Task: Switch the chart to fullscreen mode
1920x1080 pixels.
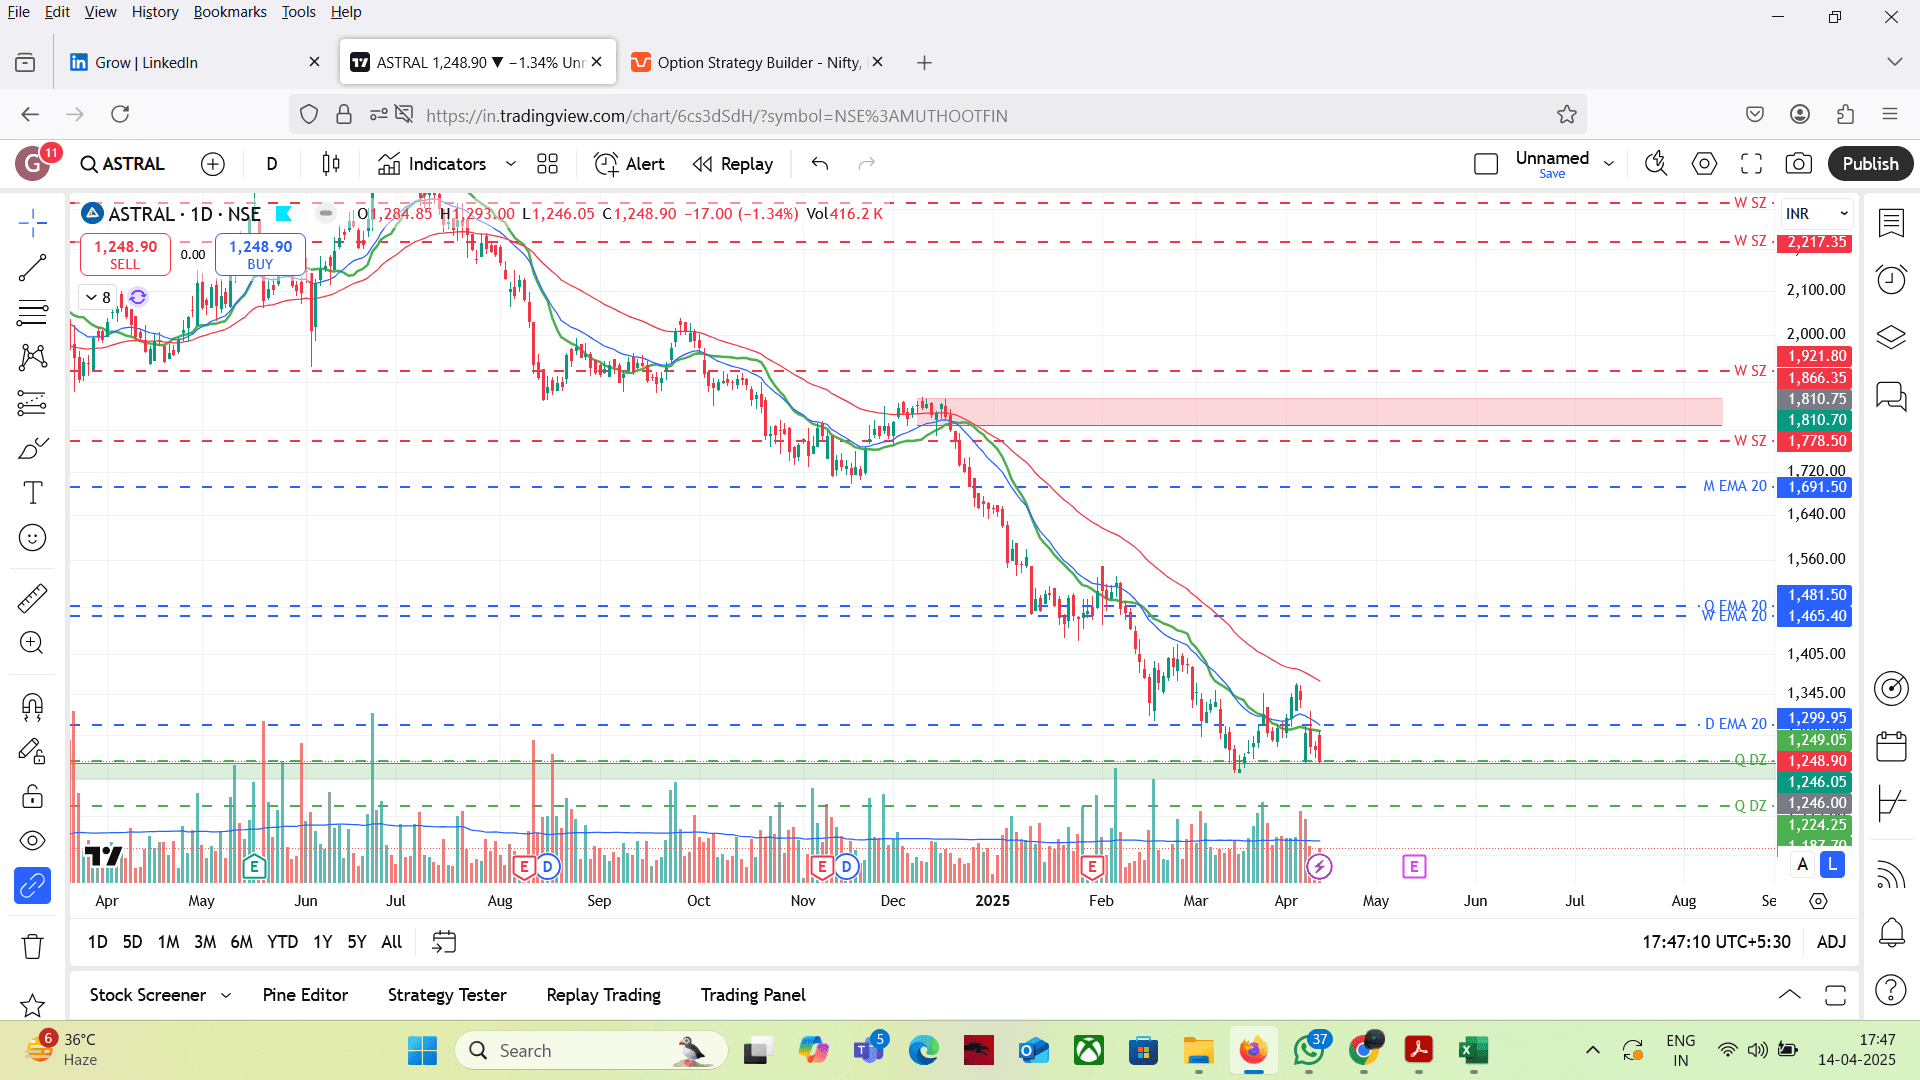Action: pyautogui.click(x=1751, y=164)
